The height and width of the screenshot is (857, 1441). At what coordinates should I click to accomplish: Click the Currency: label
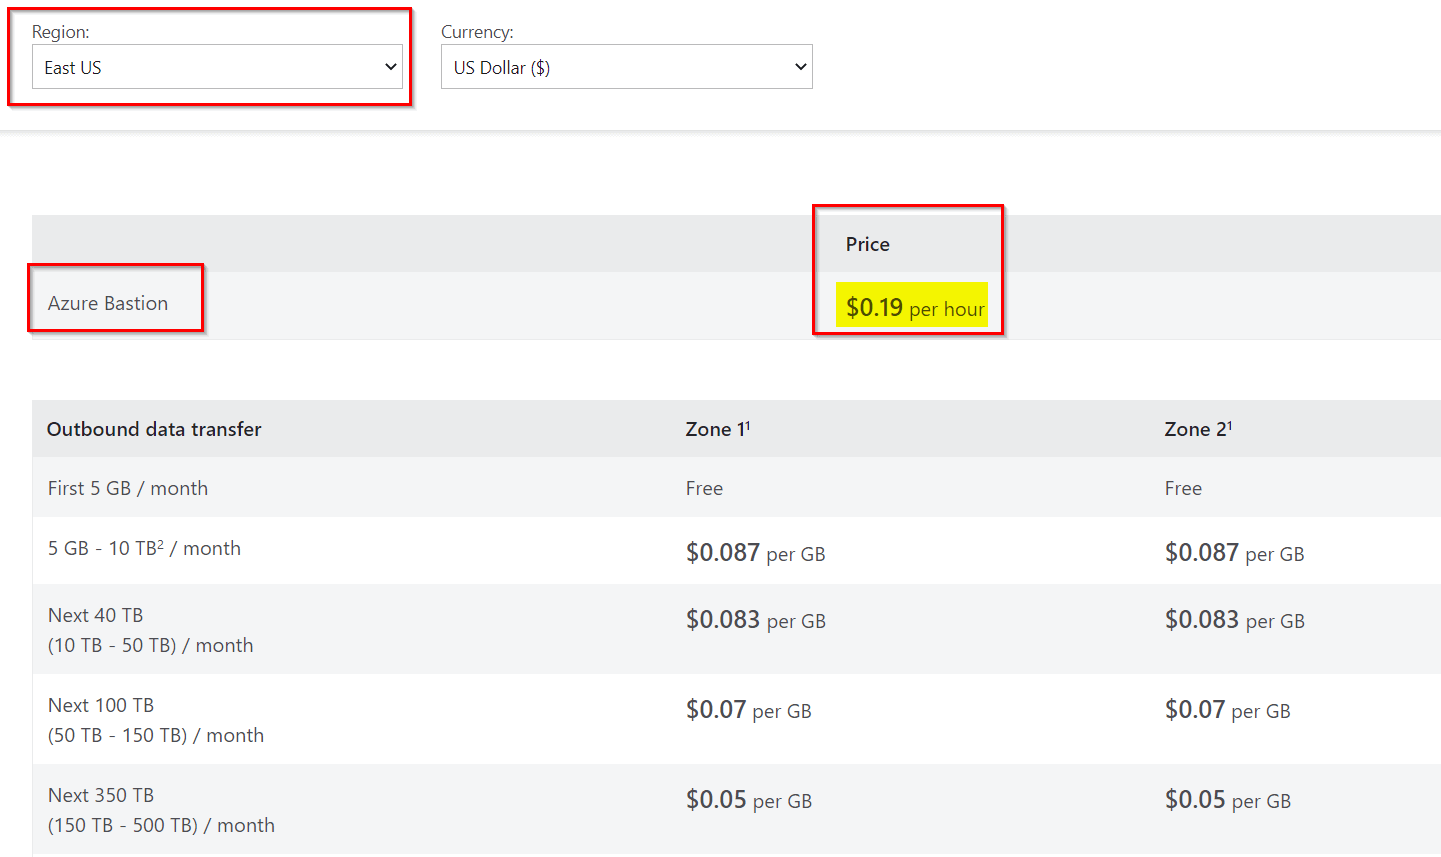477,32
